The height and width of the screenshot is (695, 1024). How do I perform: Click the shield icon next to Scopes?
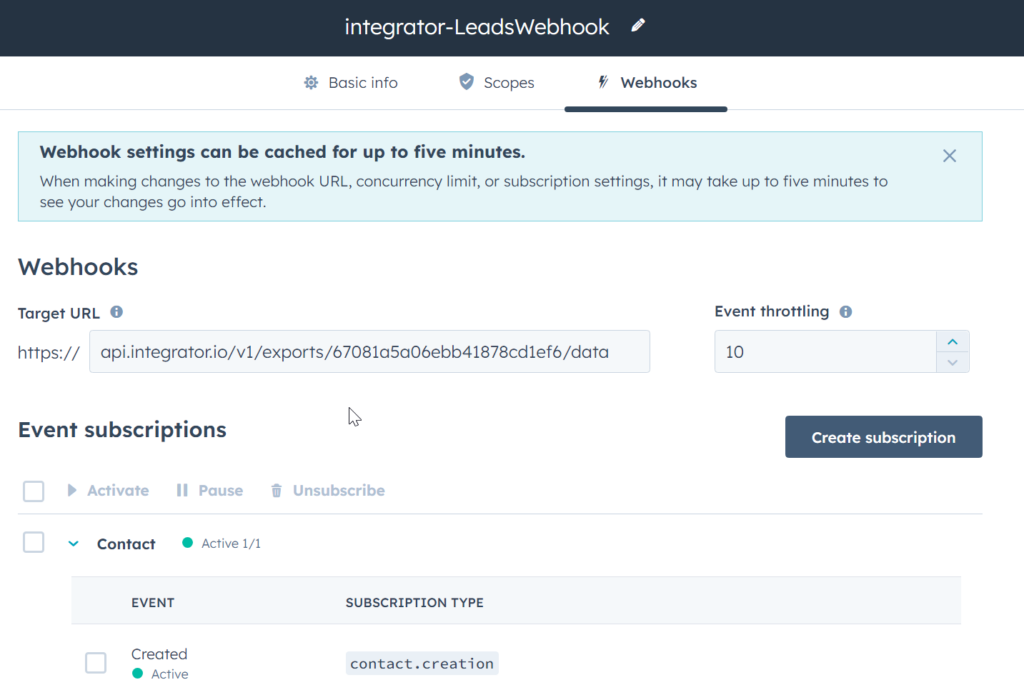coord(465,83)
